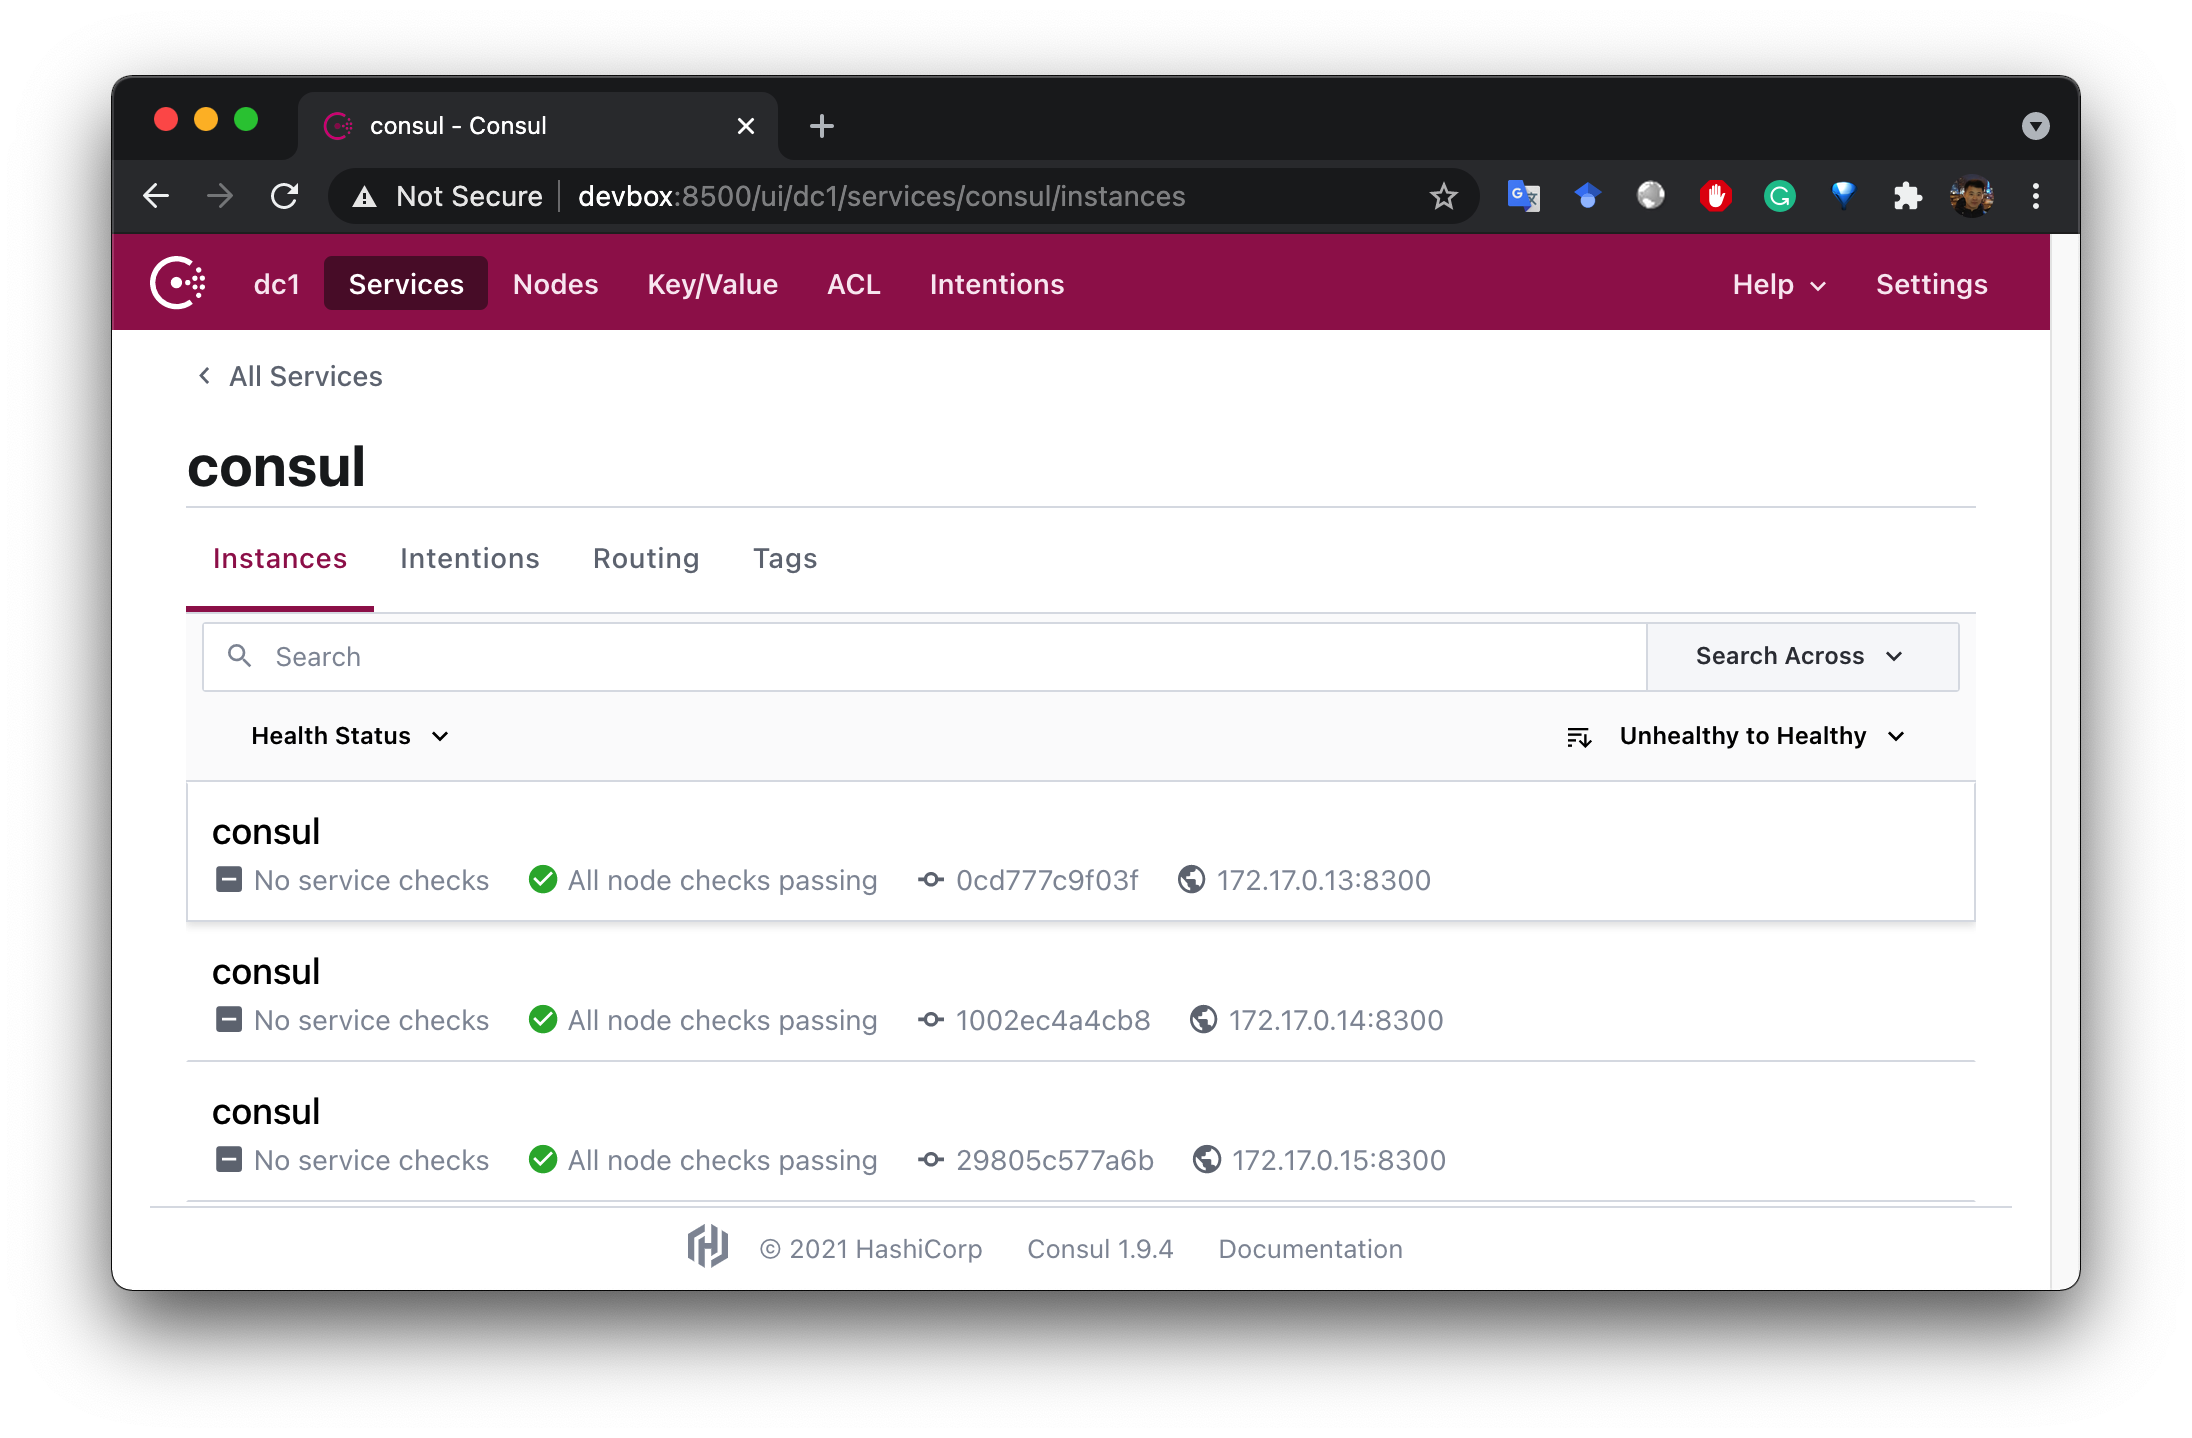2192x1438 pixels.
Task: Open the Unhealthy to Healthy sort dropdown
Action: click(1762, 736)
